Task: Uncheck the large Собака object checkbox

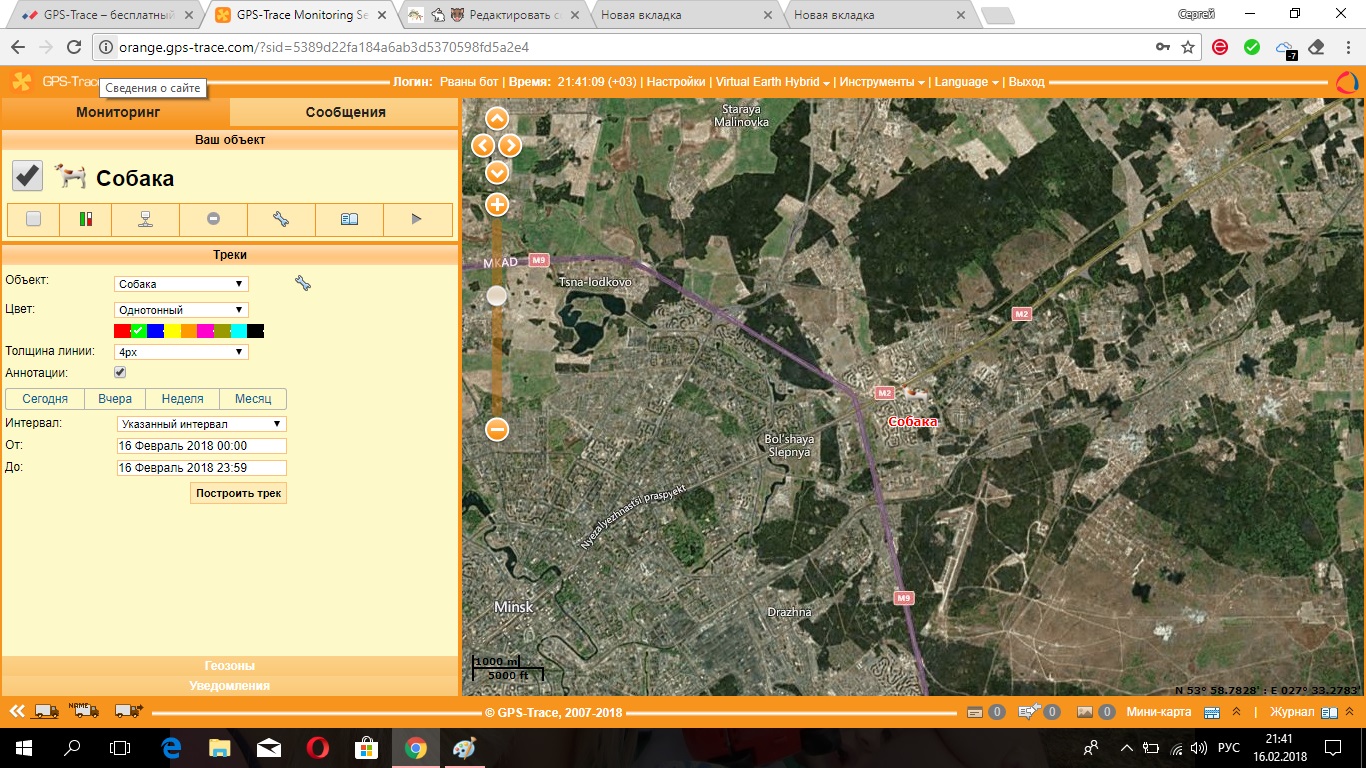Action: [27, 176]
